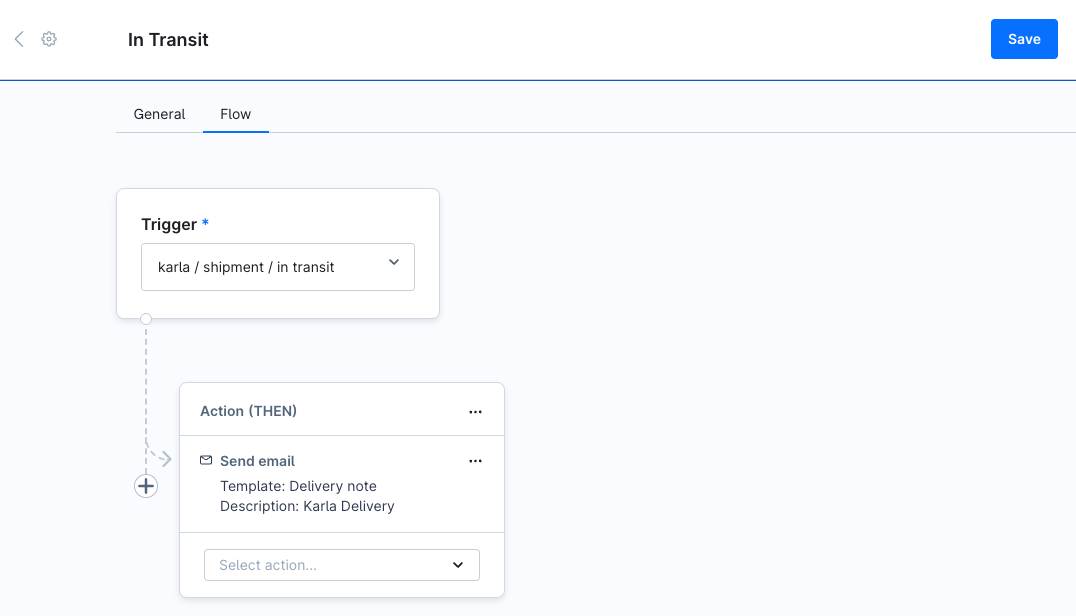Screen dimensions: 1076x616
Task: Click the Template: Delivery note text
Action: pyautogui.click(x=298, y=485)
